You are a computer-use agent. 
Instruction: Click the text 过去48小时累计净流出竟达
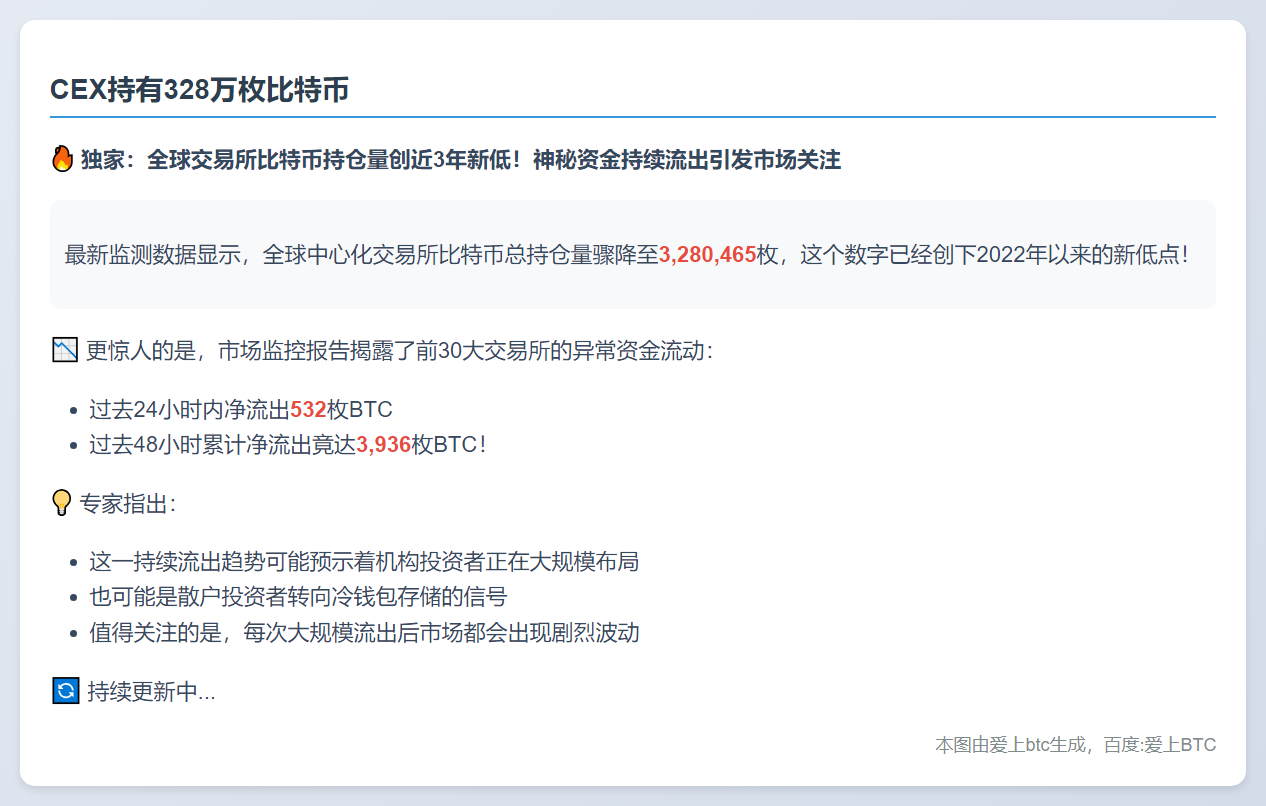click(222, 445)
